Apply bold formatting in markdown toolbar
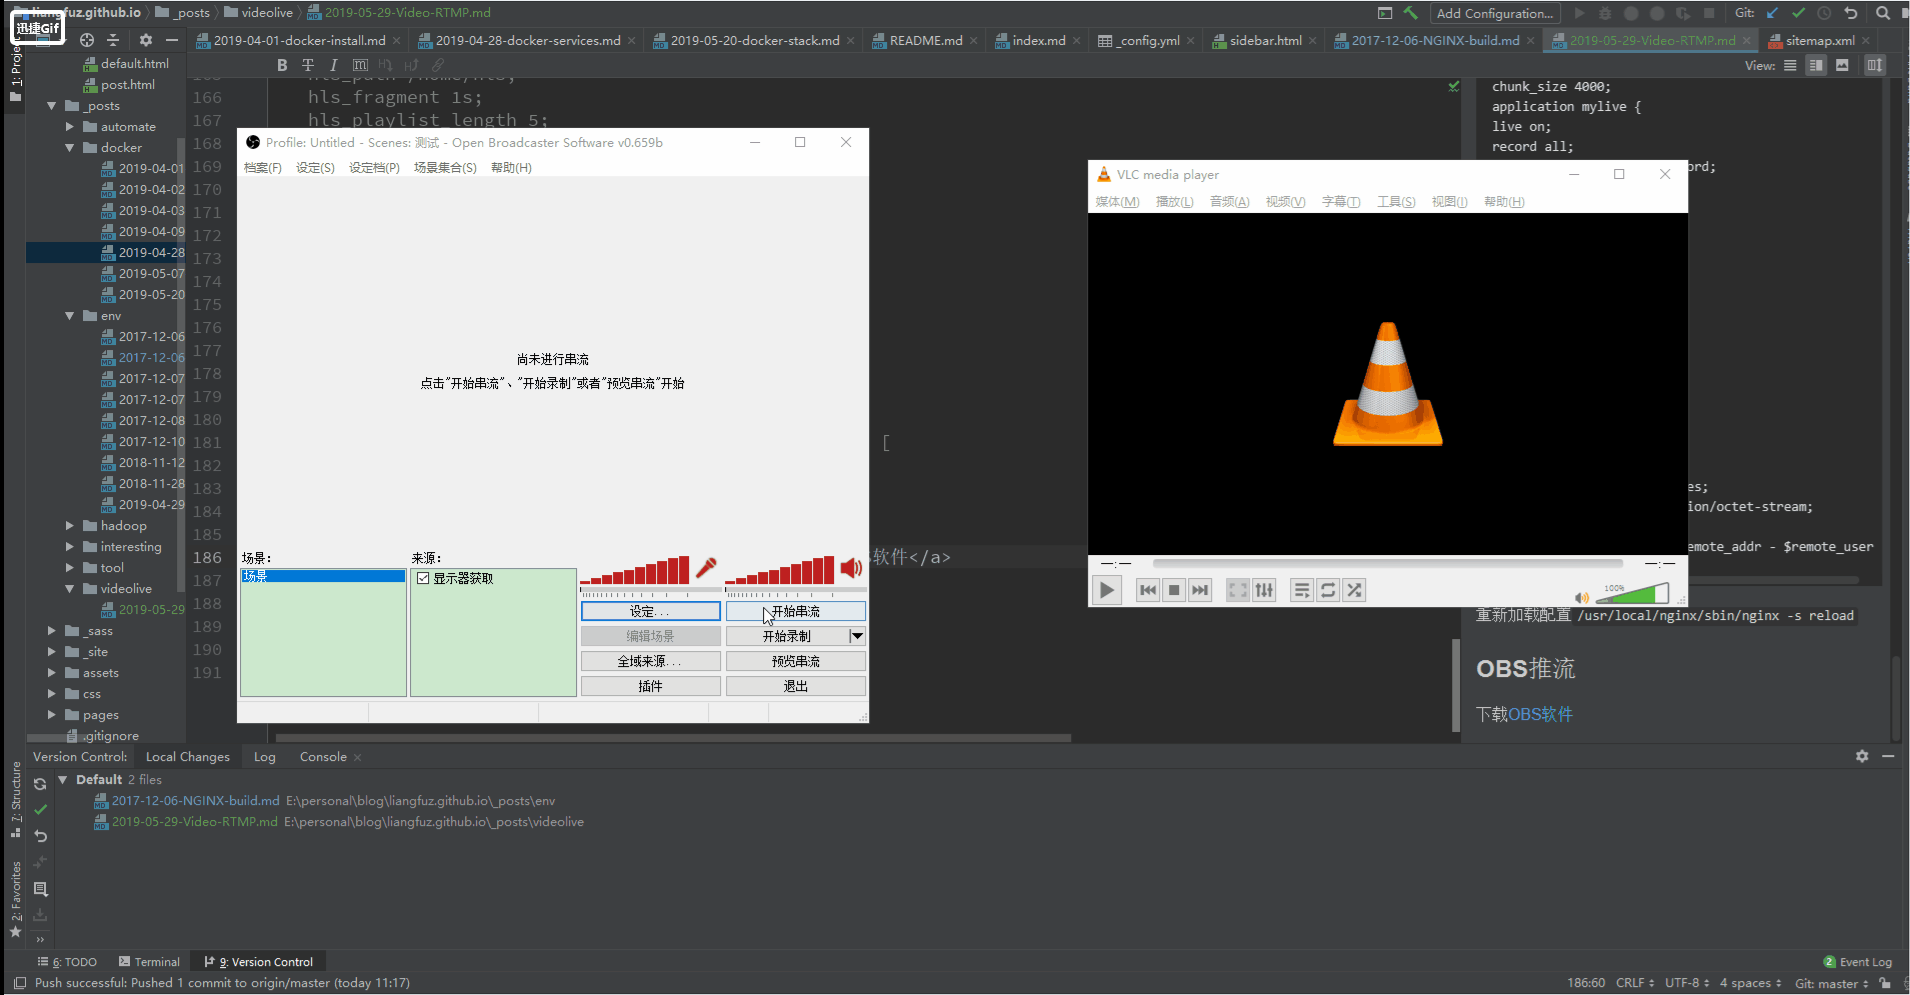This screenshot has width=1910, height=995. pyautogui.click(x=282, y=65)
